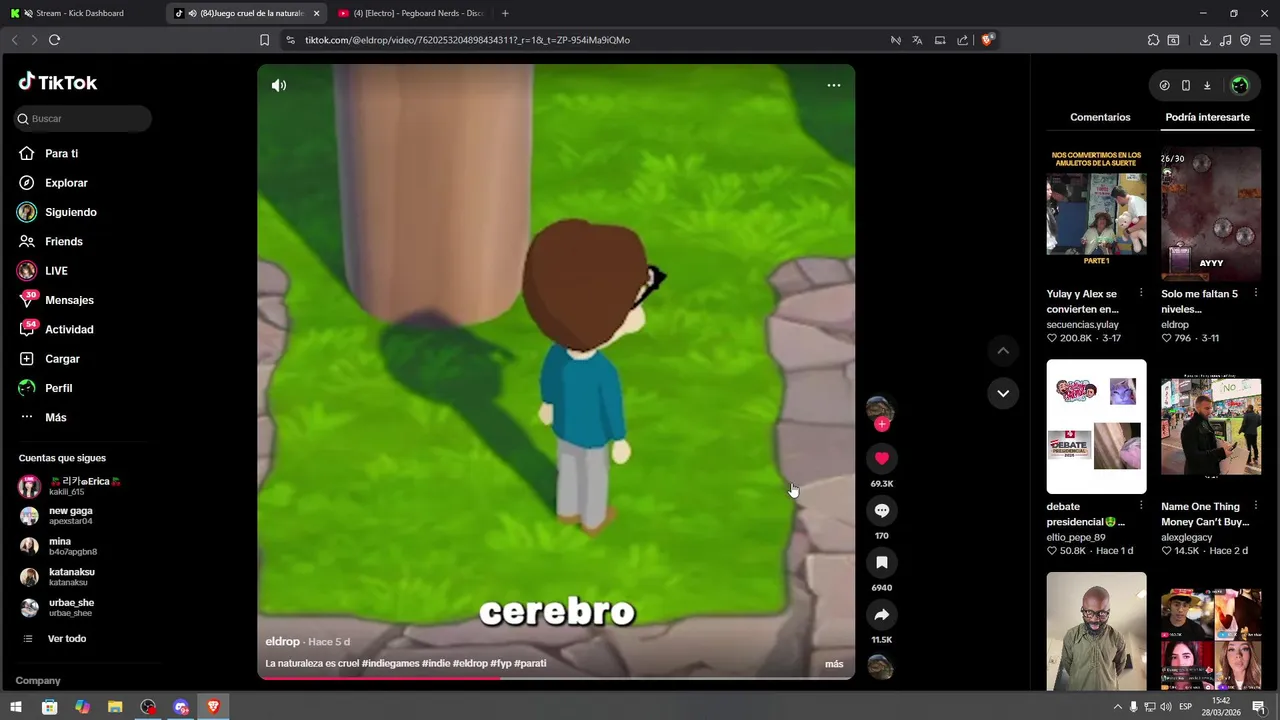The image size is (1280, 720).
Task: Open the profile avatar in the top-right pill
Action: point(1240,85)
